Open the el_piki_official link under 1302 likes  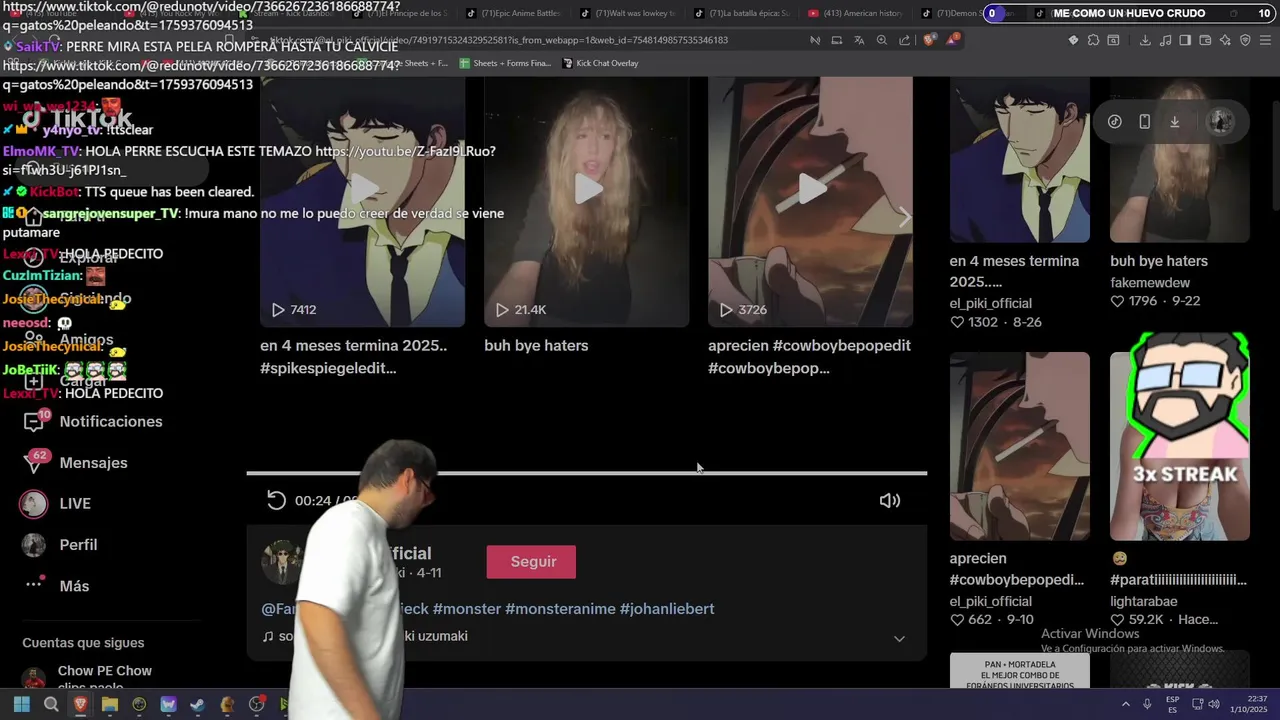point(990,303)
